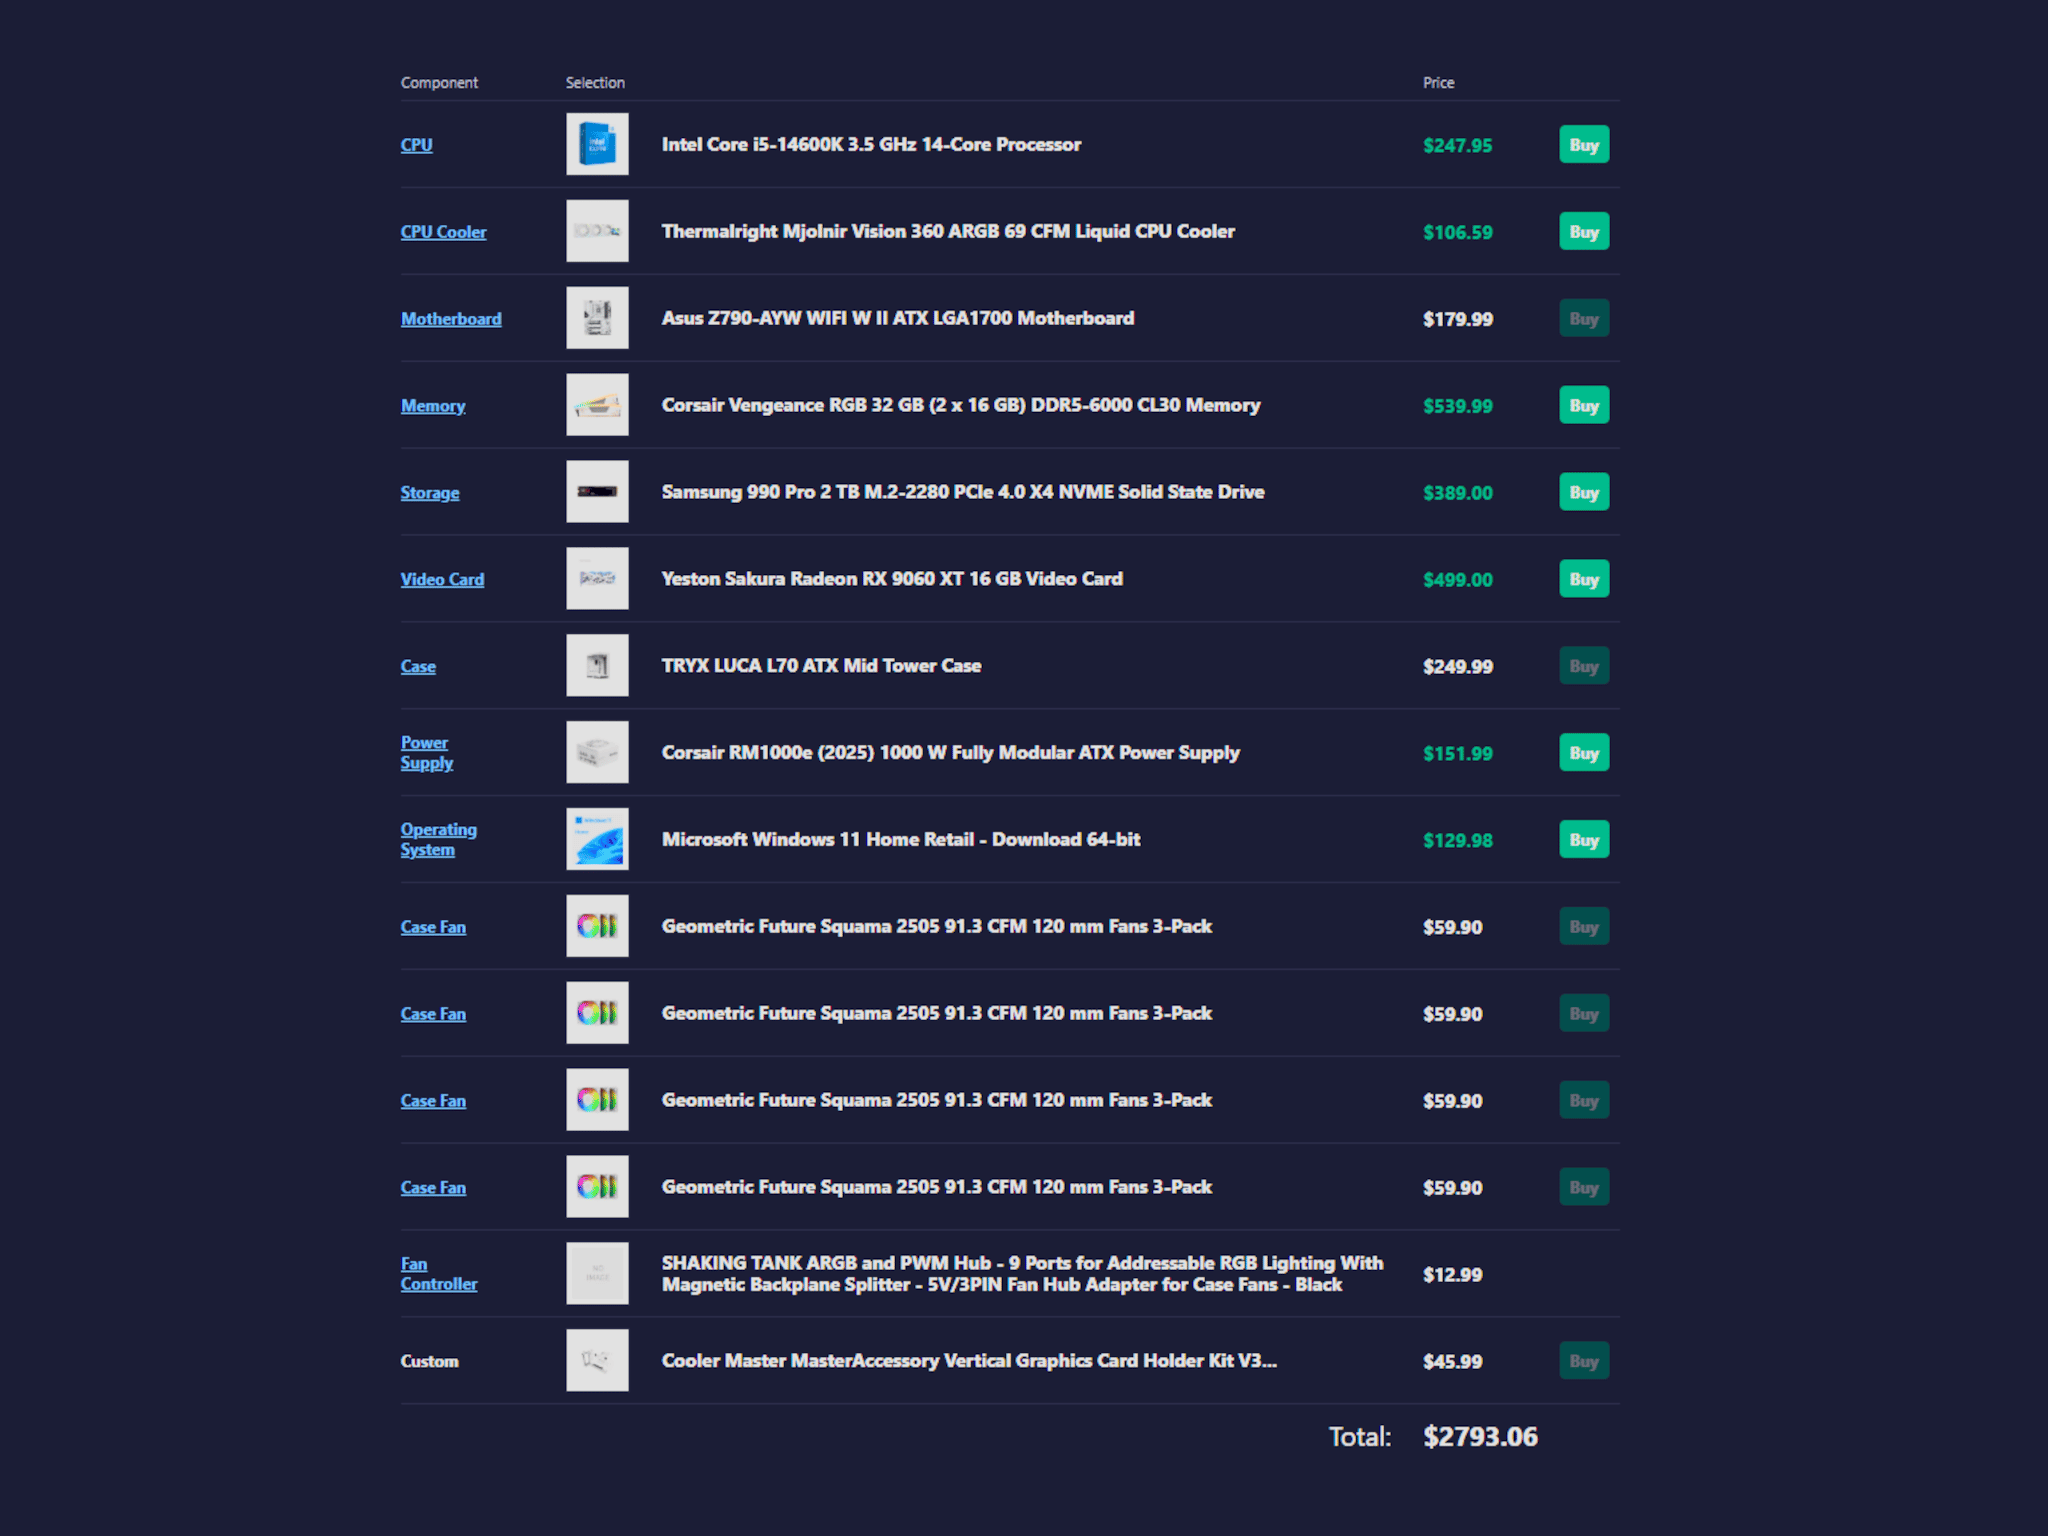
Task: Open the SHAKING TANK ARGB and PWM Hub name
Action: (1022, 1274)
